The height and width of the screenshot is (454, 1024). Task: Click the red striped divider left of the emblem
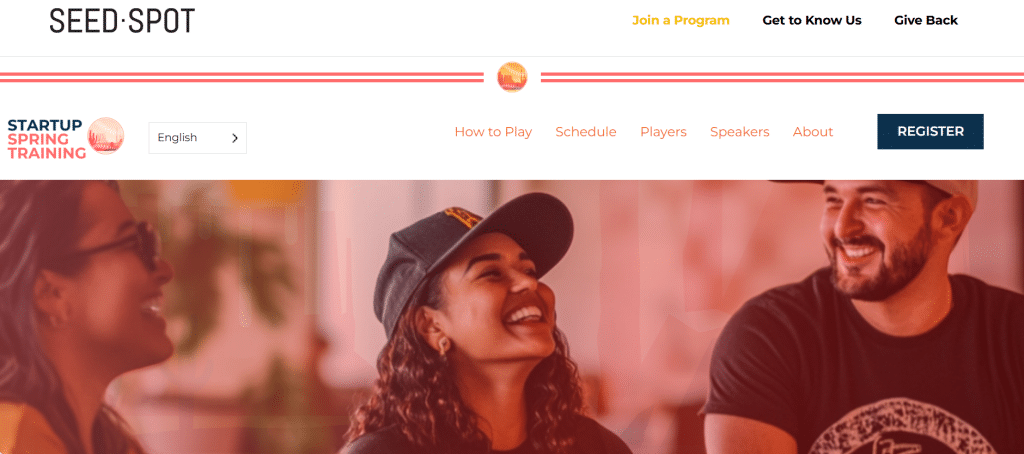242,77
